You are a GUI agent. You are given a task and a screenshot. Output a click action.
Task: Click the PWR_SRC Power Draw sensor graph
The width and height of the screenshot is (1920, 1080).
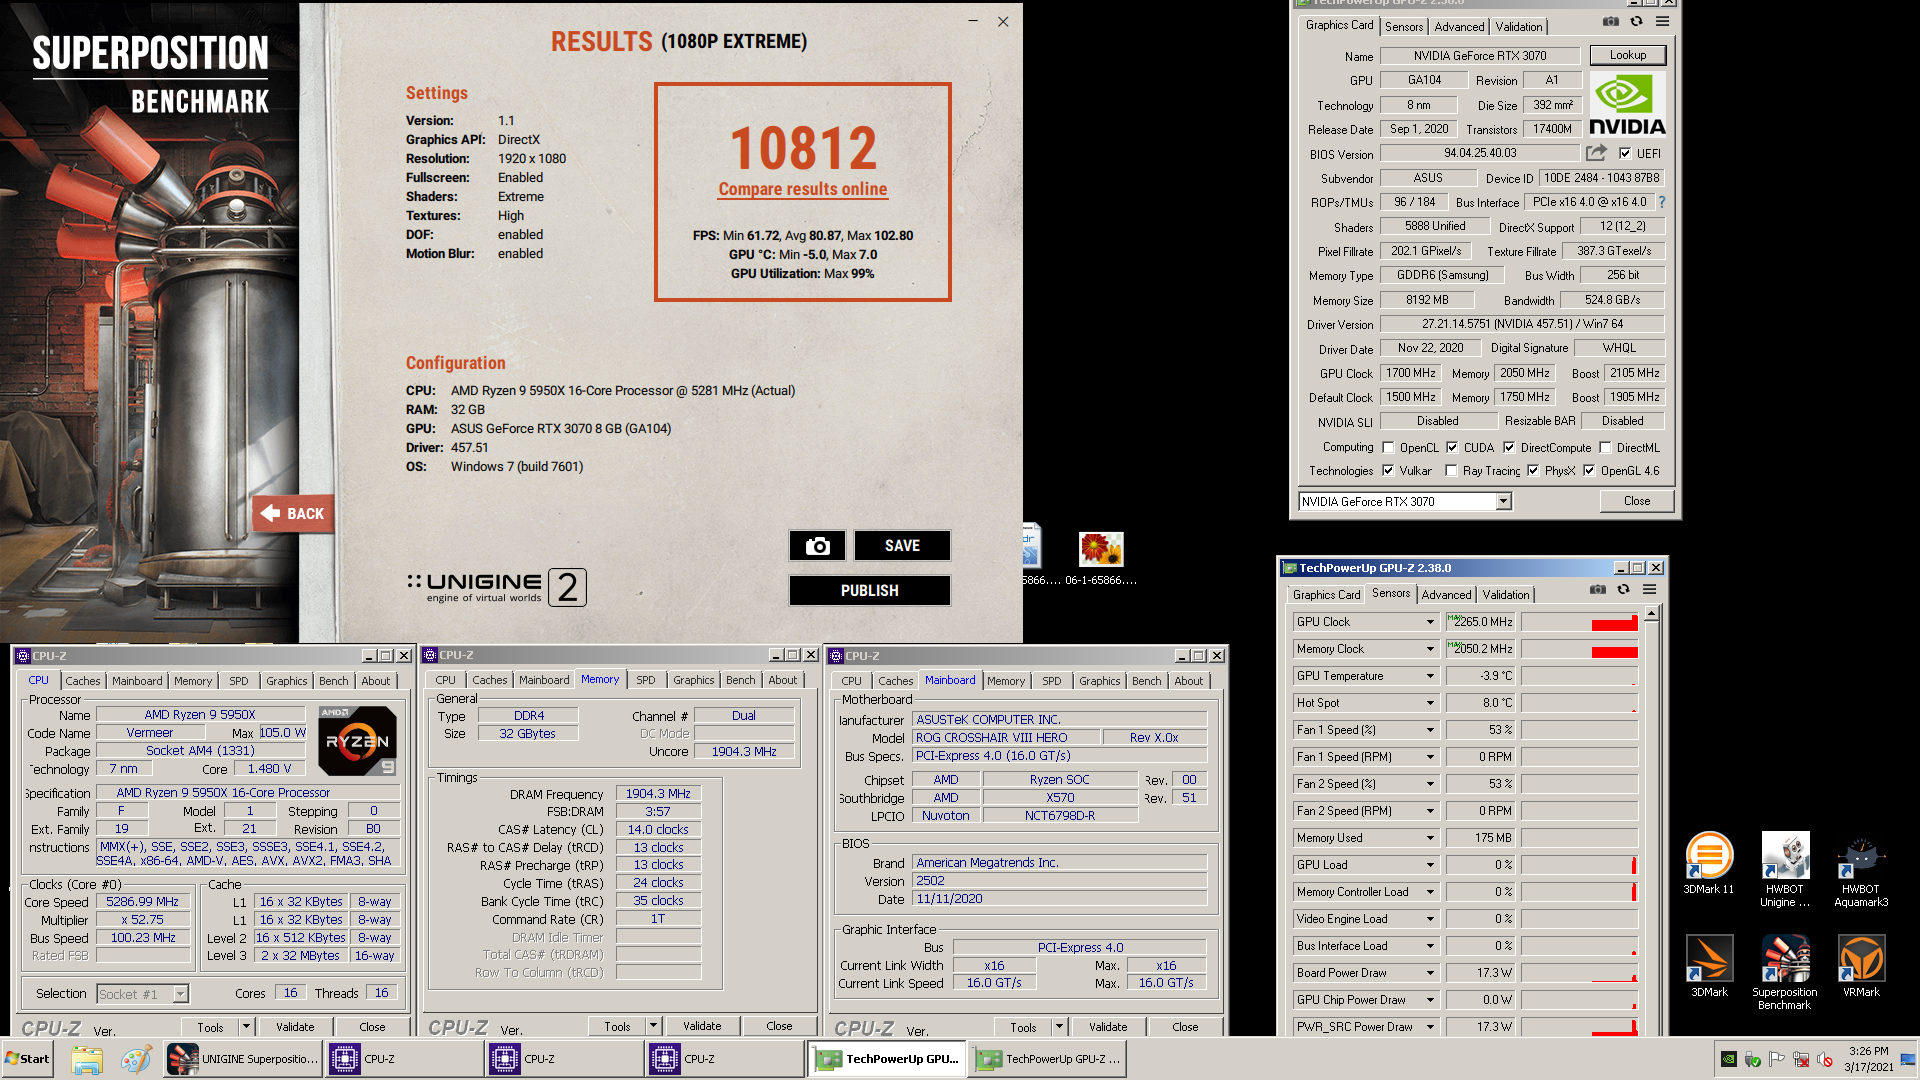click(1579, 1027)
